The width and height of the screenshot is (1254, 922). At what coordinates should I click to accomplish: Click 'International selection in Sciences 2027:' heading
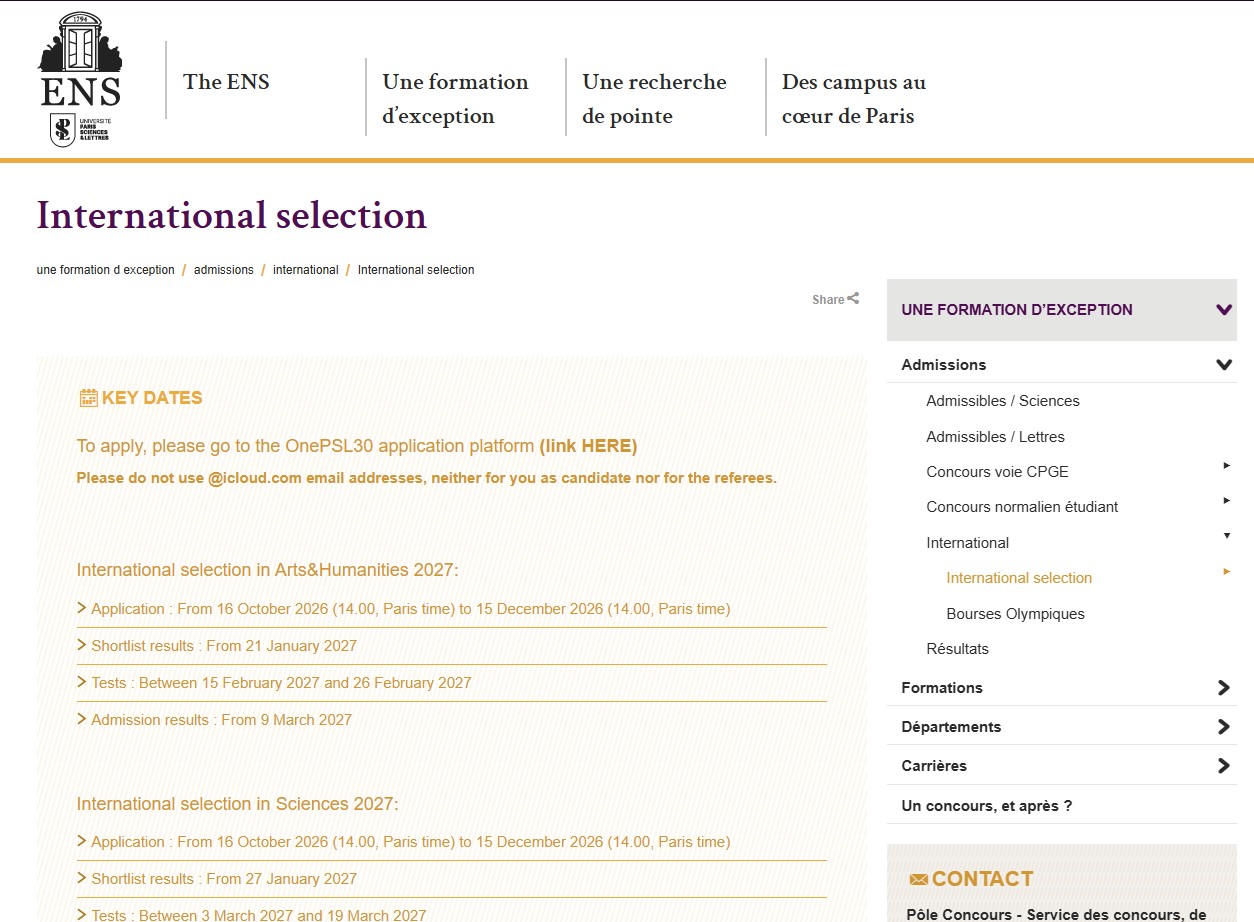(237, 804)
